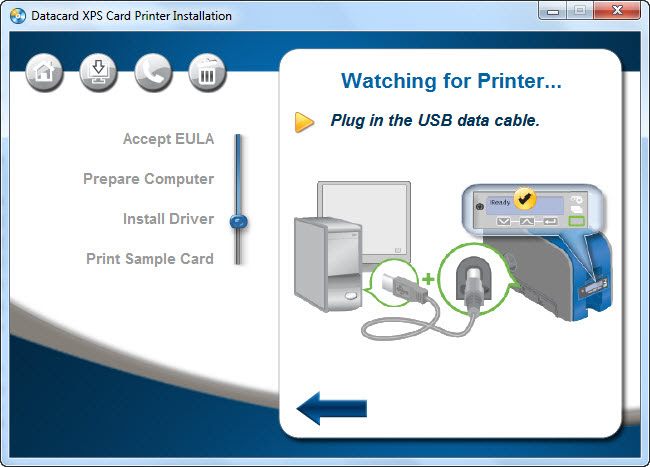This screenshot has height=467, width=650.
Task: Minimize the installation window
Action: pyautogui.click(x=552, y=11)
